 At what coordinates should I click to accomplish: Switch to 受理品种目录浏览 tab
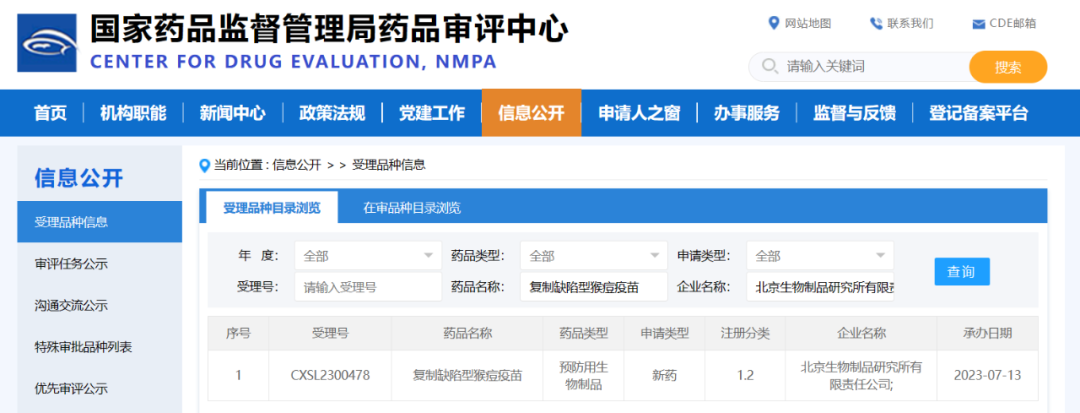coord(272,207)
